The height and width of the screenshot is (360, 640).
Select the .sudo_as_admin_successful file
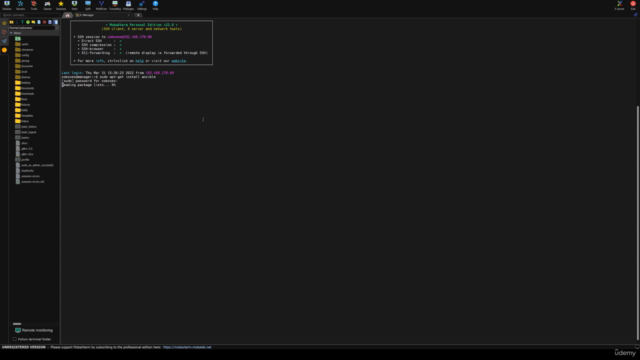click(35, 165)
